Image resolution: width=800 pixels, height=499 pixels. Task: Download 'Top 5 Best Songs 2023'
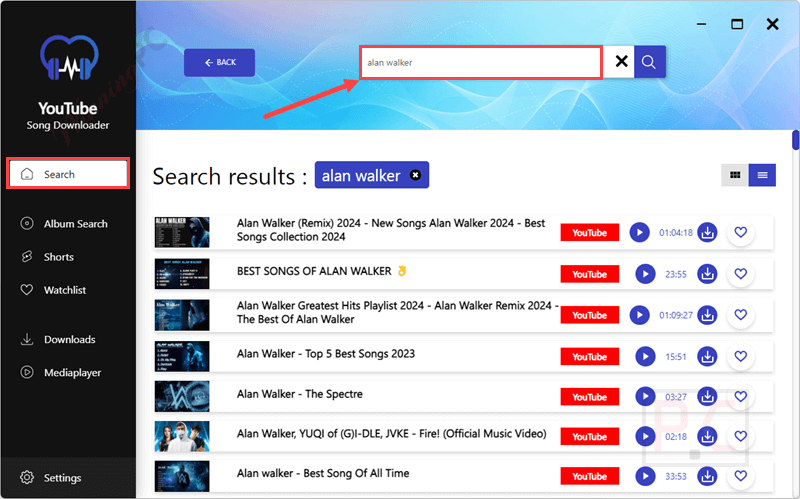(x=707, y=357)
